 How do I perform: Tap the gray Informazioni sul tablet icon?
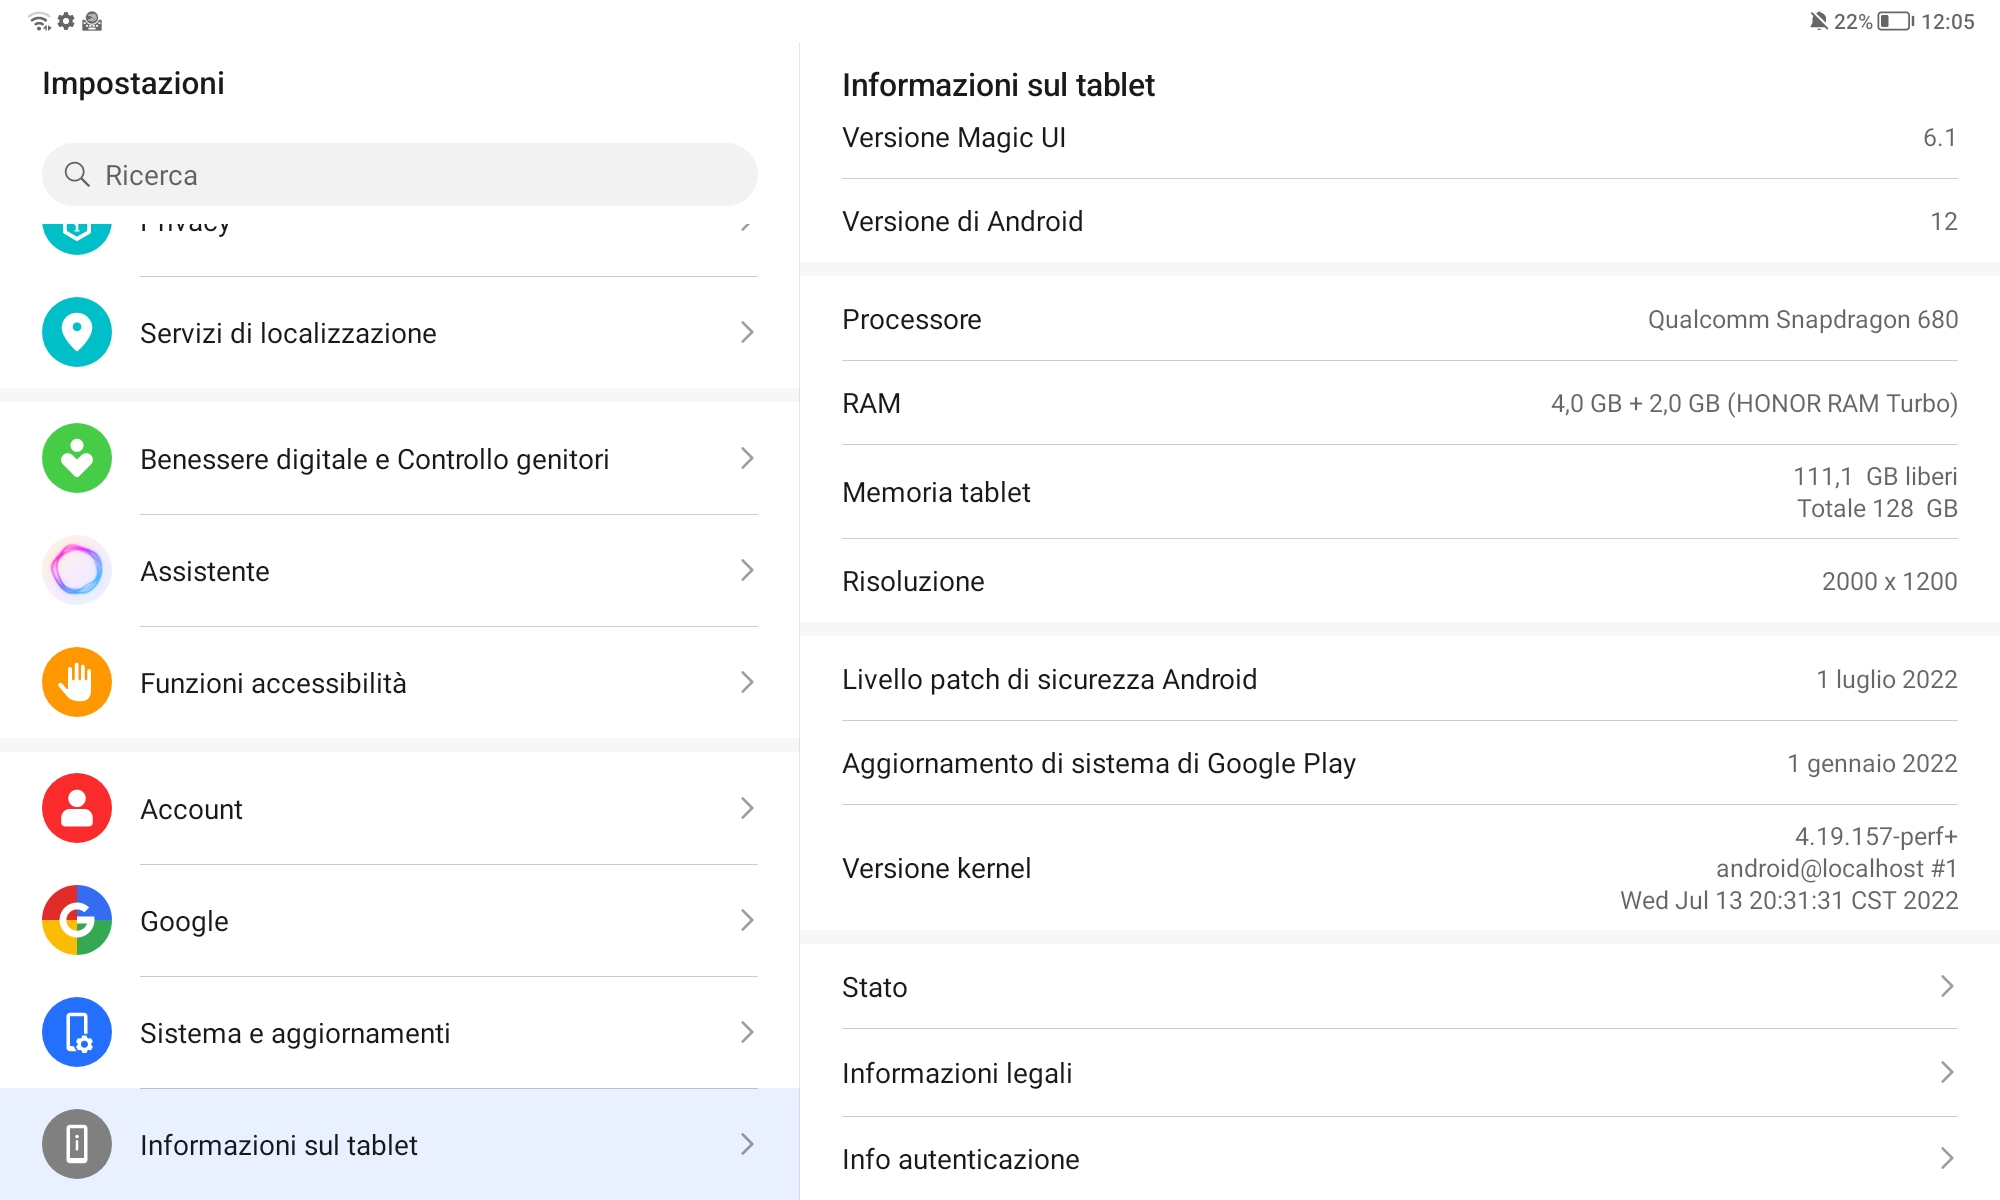77,1144
